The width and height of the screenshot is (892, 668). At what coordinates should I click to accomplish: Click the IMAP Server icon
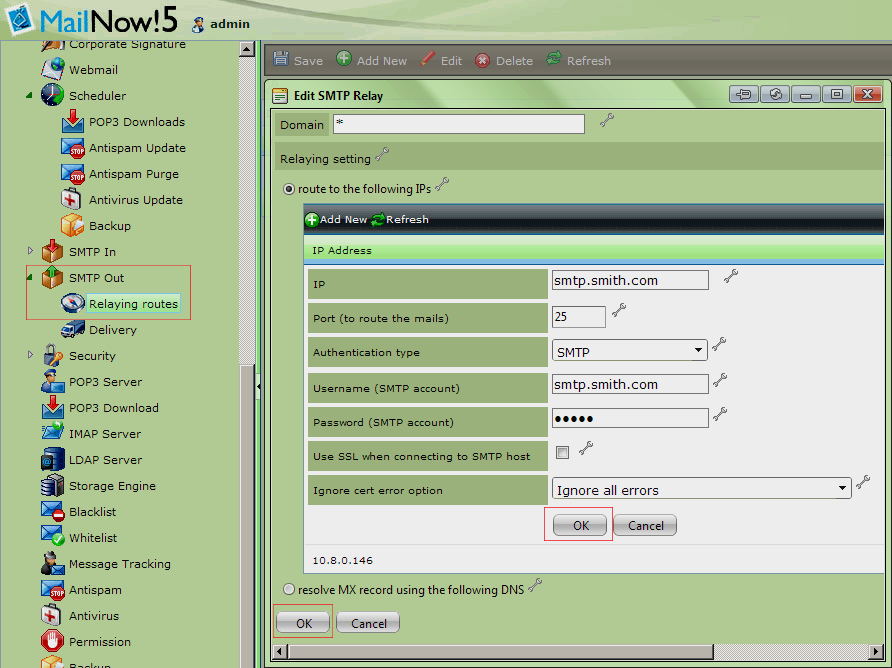[x=52, y=431]
